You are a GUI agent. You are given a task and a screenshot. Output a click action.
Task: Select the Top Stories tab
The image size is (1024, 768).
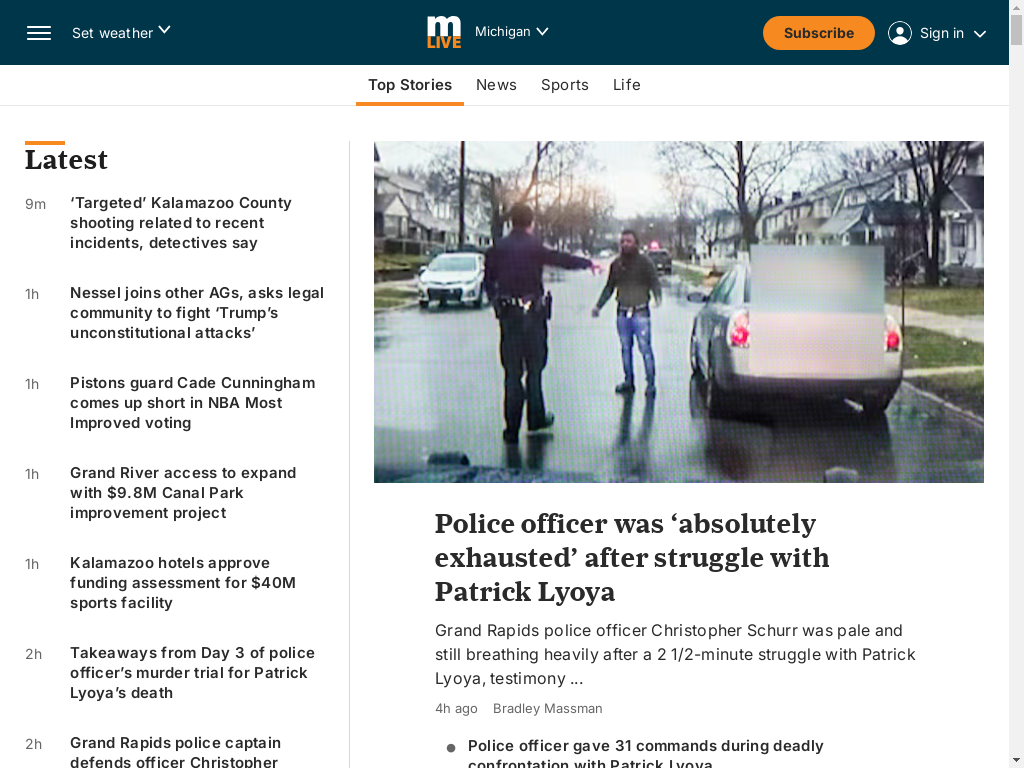click(409, 85)
